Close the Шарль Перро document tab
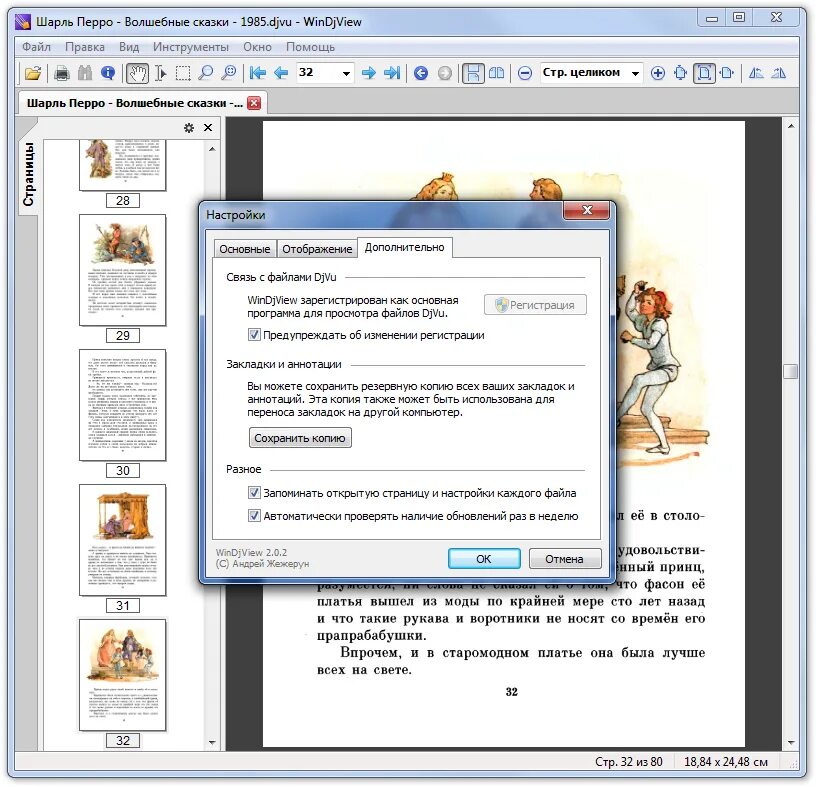The height and width of the screenshot is (787, 816). point(254,103)
